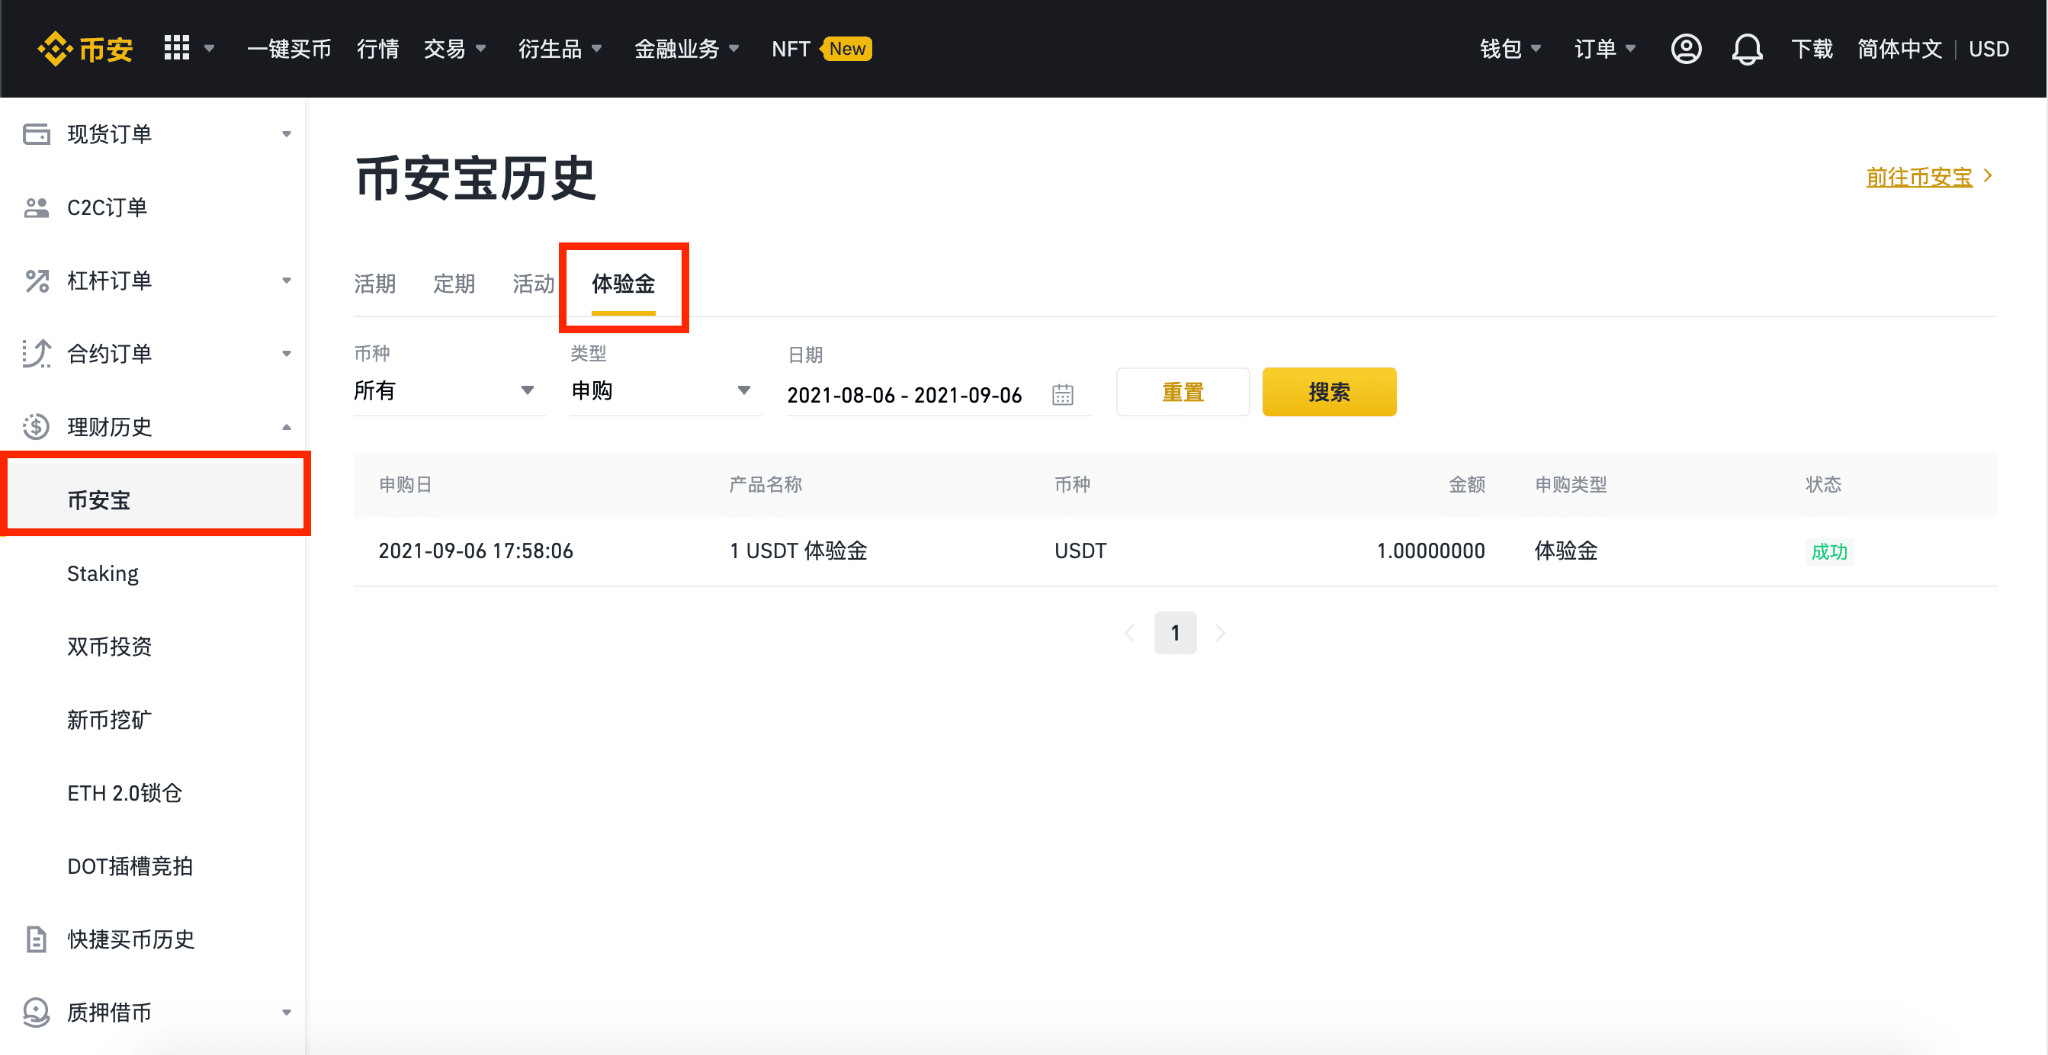The height and width of the screenshot is (1055, 2048).
Task: Click the 成功 status badge
Action: point(1829,551)
